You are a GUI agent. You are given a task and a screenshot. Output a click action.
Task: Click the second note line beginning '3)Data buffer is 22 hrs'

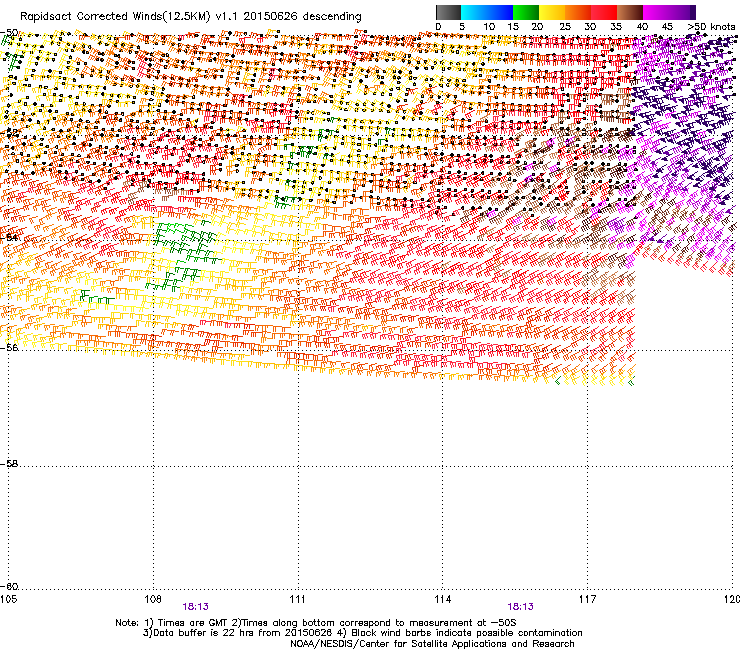pos(362,633)
